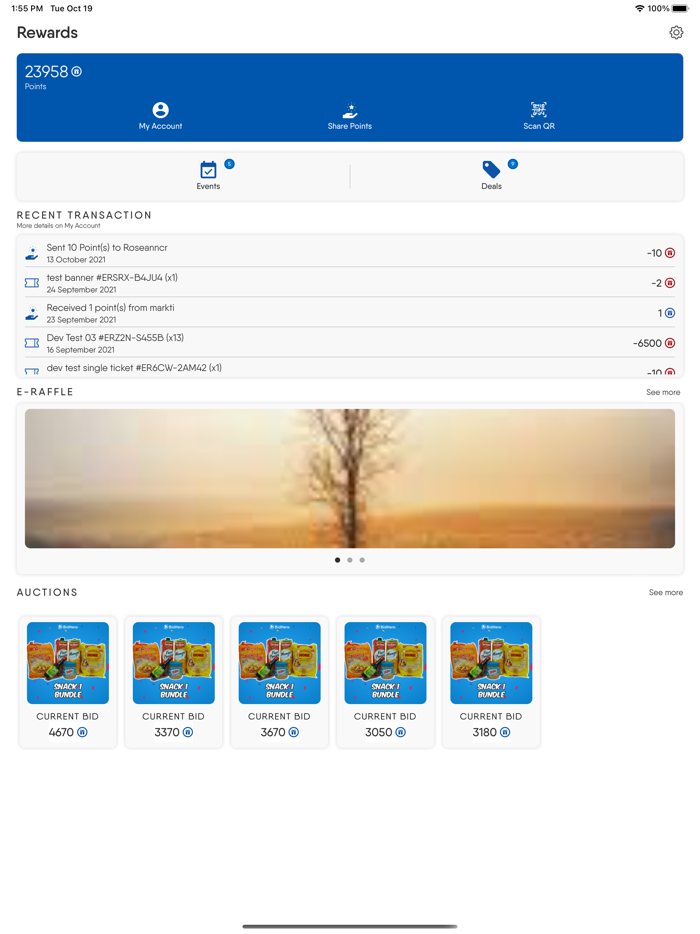The image size is (700, 934).
Task: Click share icon on Received 1 point row
Action: point(32,313)
